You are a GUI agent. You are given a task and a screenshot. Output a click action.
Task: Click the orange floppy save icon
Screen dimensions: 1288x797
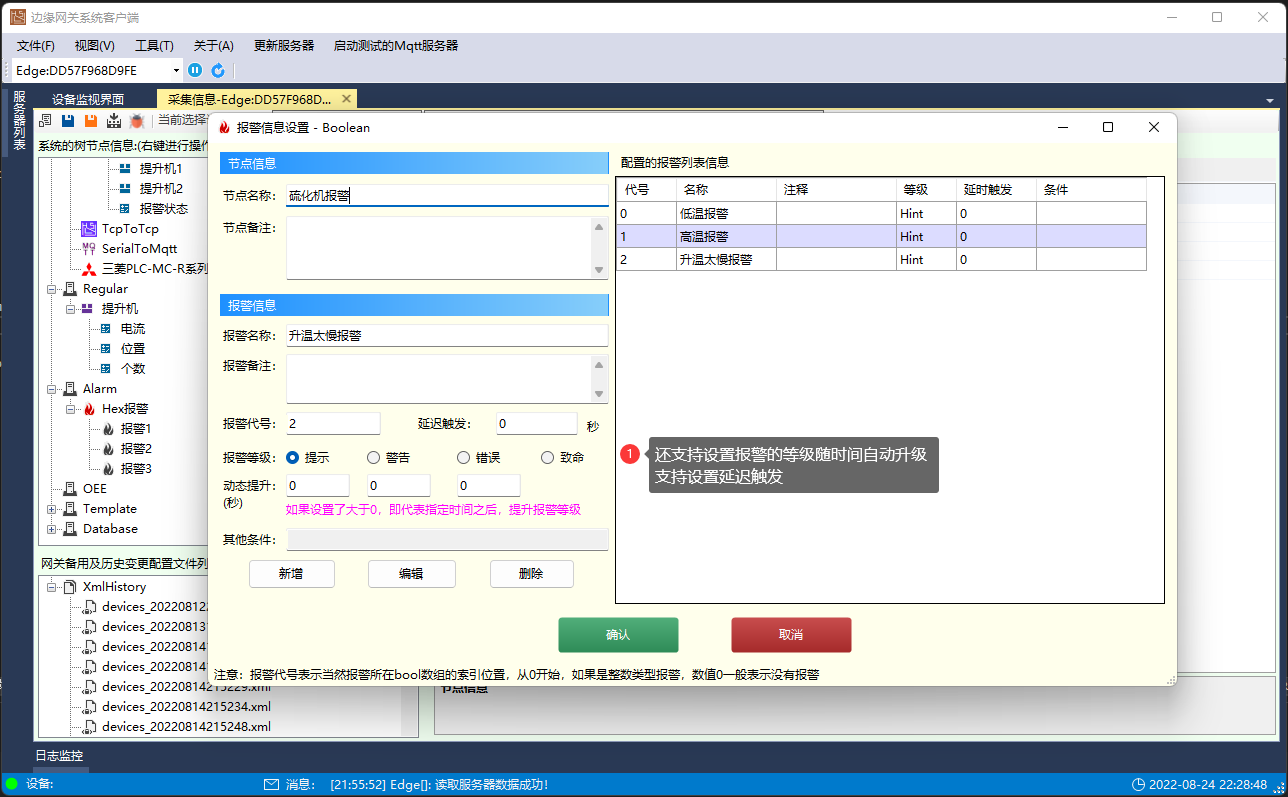[91, 120]
